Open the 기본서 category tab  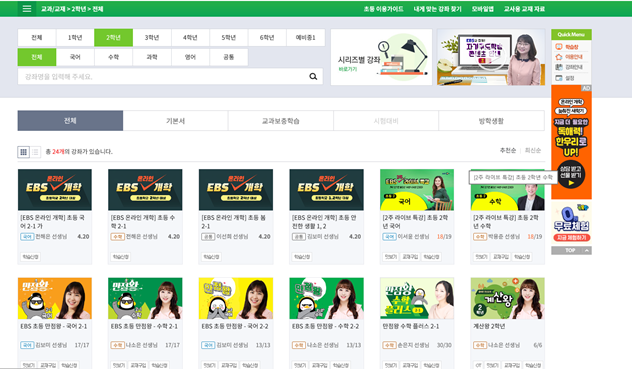175,121
